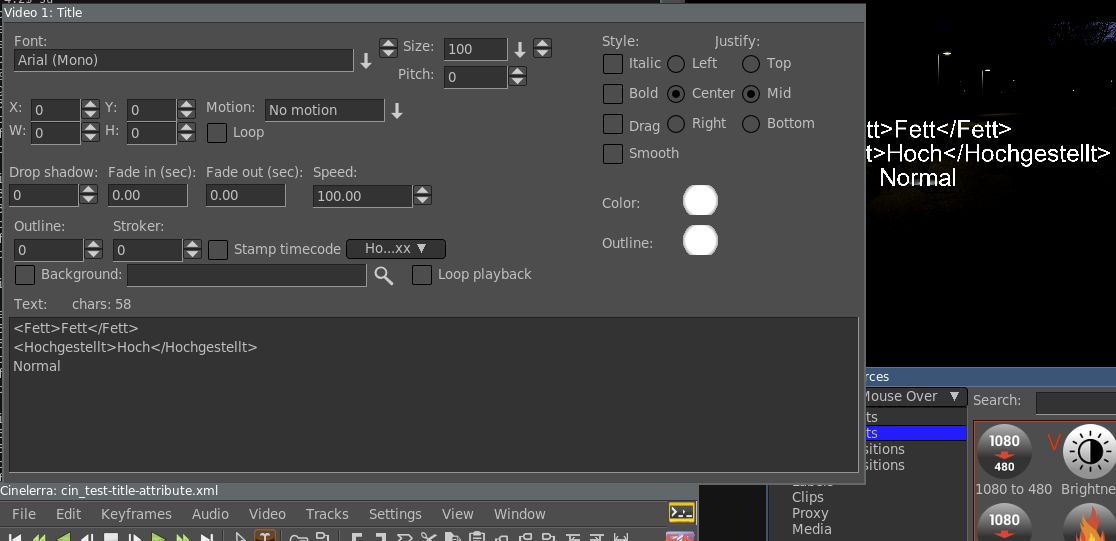Select the Left justify radio button
Image resolution: width=1116 pixels, height=541 pixels.
pos(676,64)
